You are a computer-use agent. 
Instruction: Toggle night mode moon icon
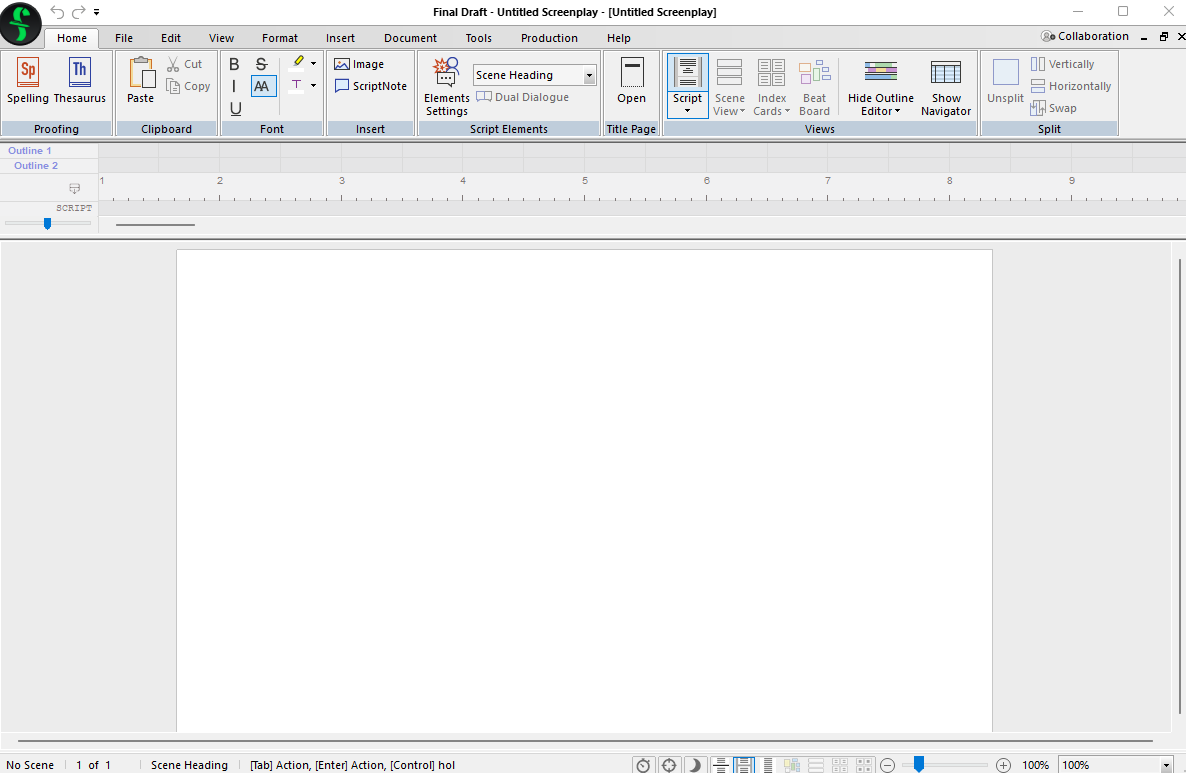[694, 765]
